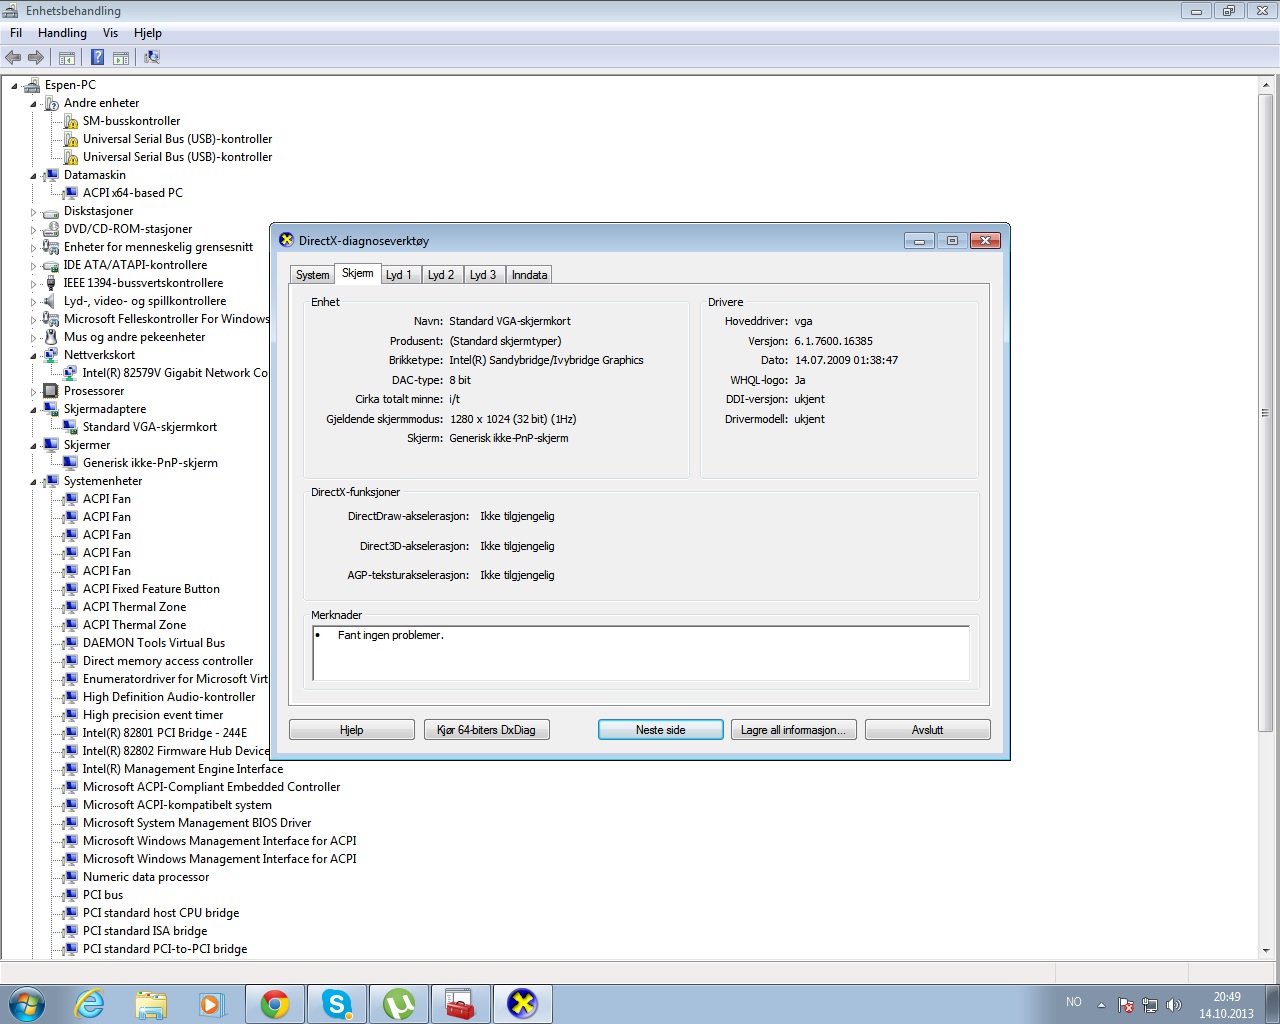Collapse the Datamaskin category
The height and width of the screenshot is (1024, 1280).
coord(33,176)
